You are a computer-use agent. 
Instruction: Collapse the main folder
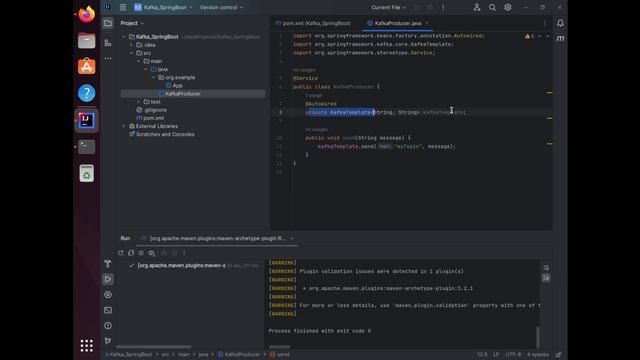(x=139, y=61)
